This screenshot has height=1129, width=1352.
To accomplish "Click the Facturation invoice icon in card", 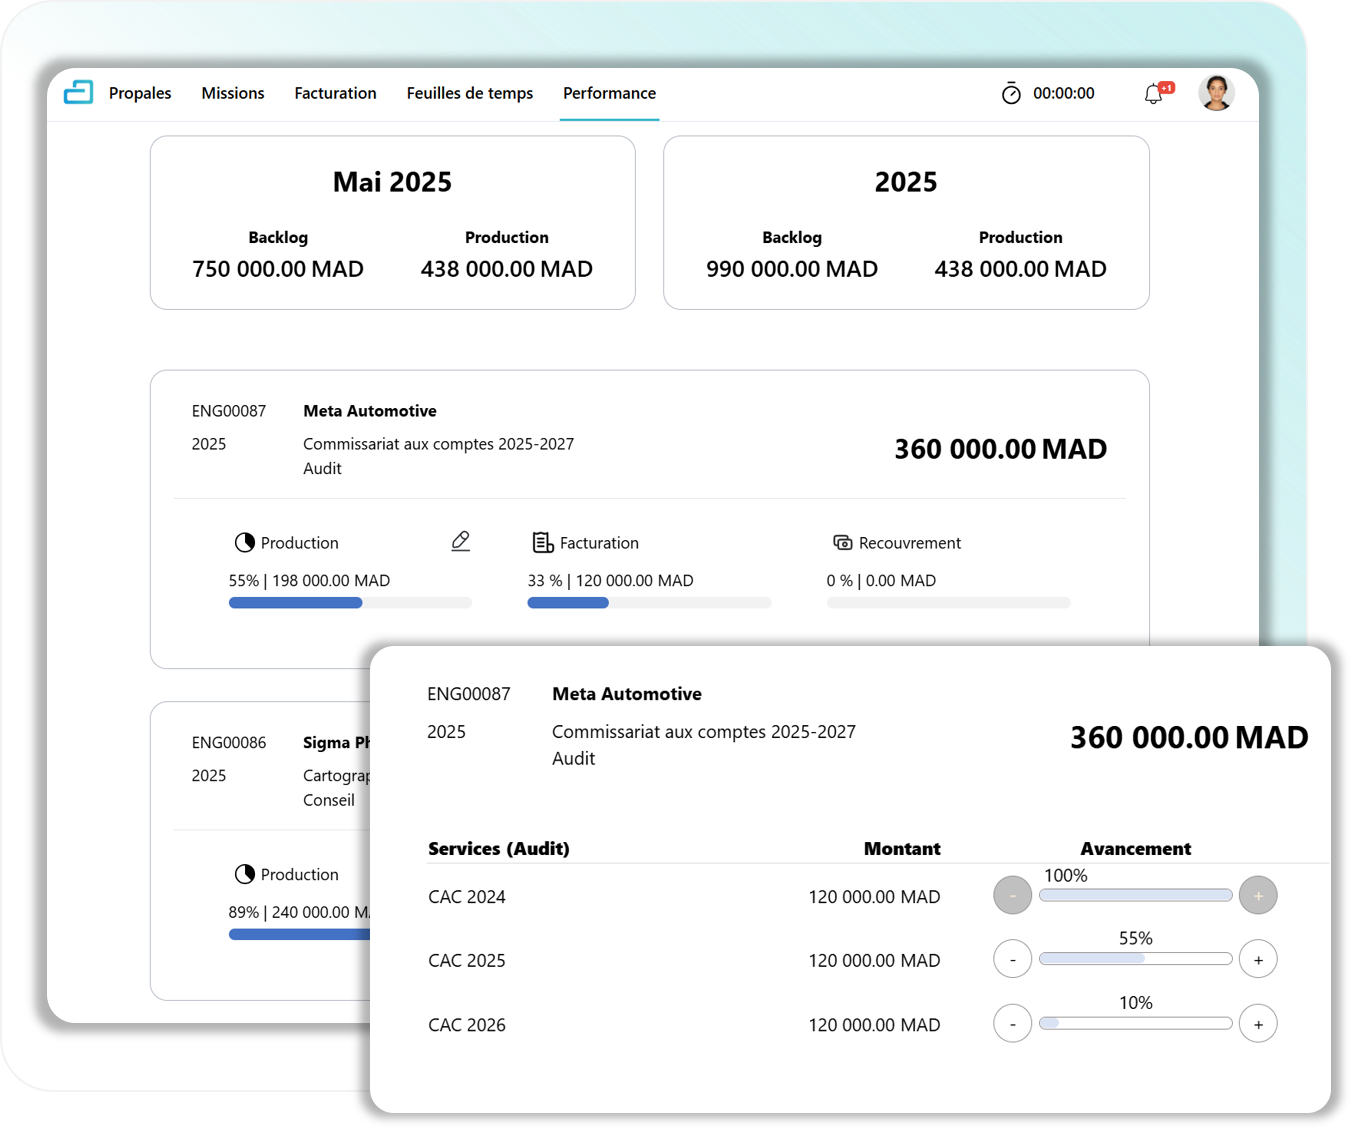I will [543, 543].
